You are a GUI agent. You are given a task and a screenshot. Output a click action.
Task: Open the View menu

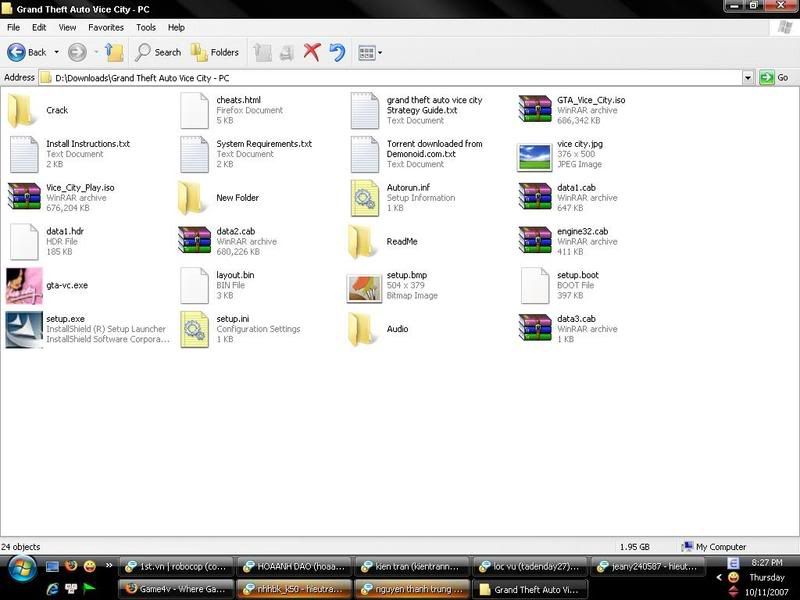point(67,28)
